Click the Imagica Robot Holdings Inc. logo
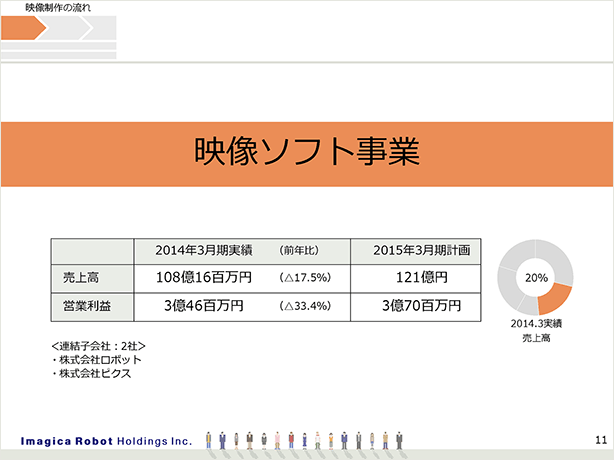The image size is (614, 460). tap(107, 441)
